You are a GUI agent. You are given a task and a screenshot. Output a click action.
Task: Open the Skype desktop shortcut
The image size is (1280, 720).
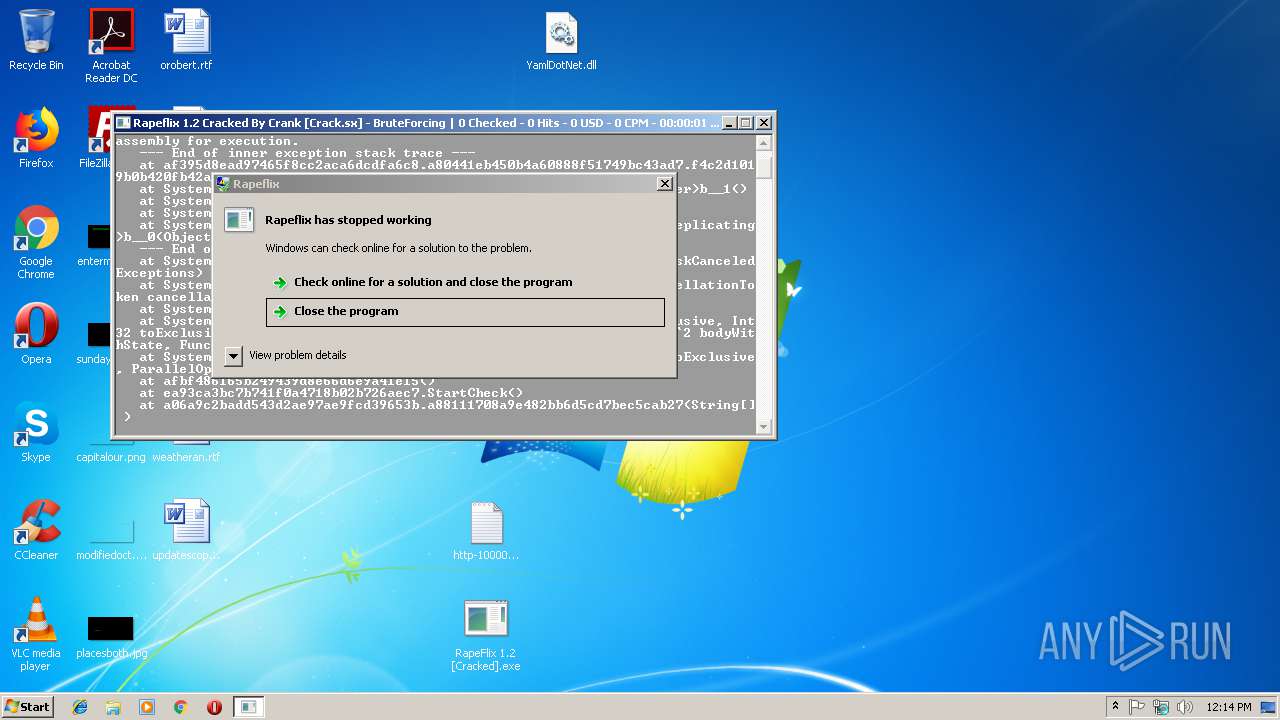36,431
